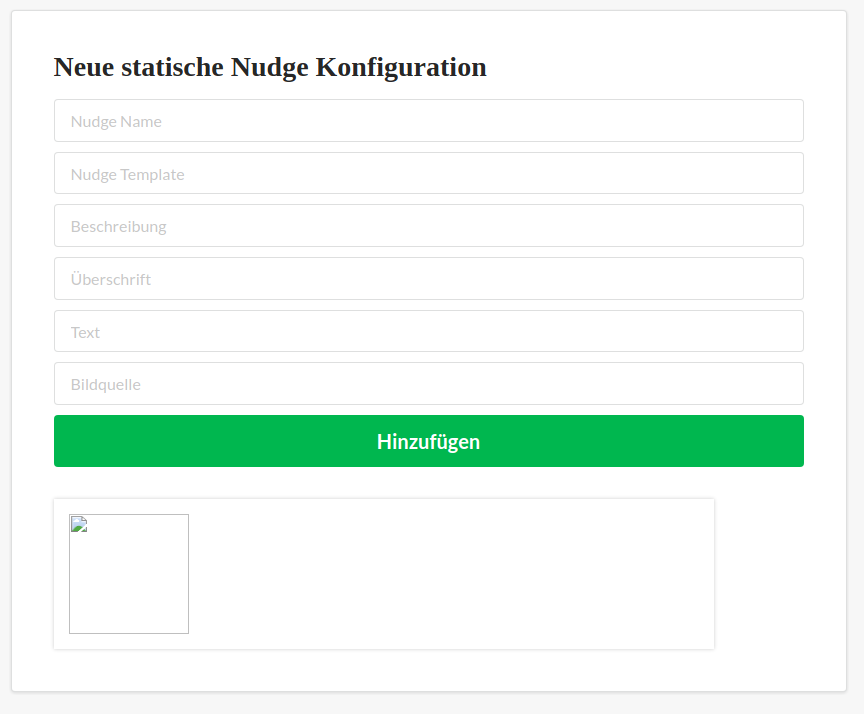Select the Bildquelle placeholder text
The height and width of the screenshot is (714, 864).
(105, 383)
